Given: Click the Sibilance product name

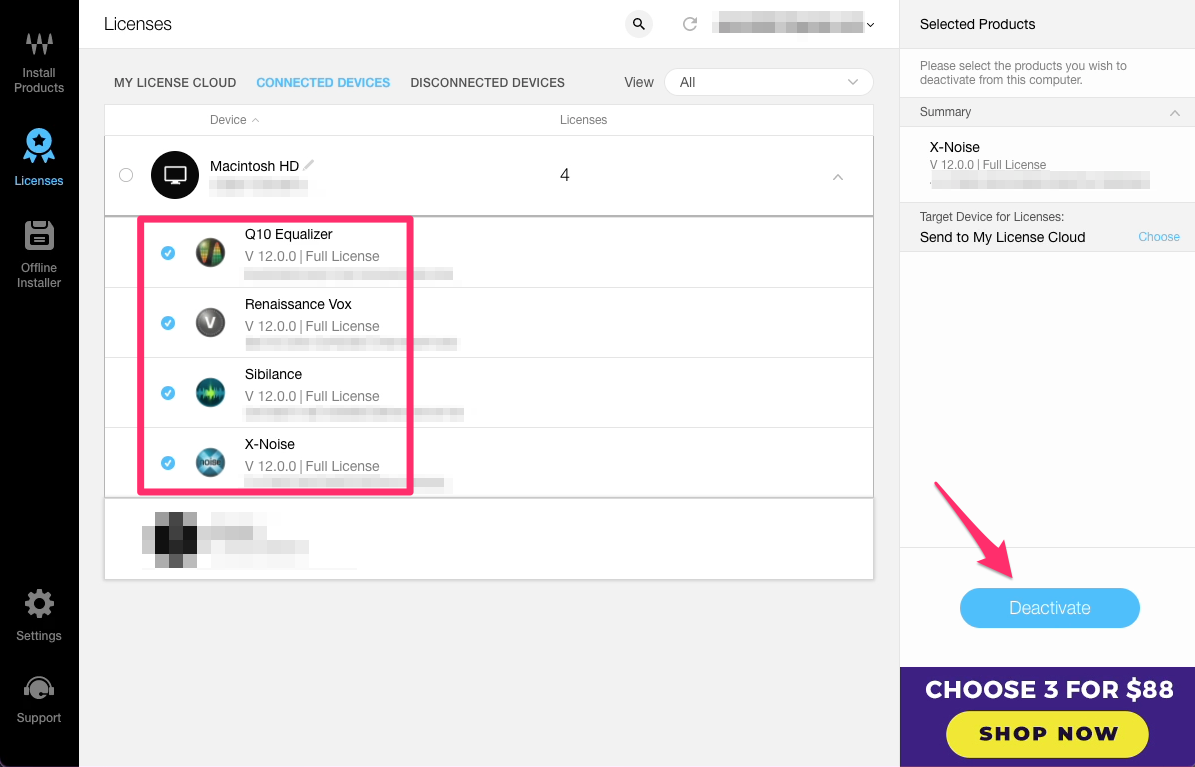Looking at the screenshot, I should [x=273, y=374].
